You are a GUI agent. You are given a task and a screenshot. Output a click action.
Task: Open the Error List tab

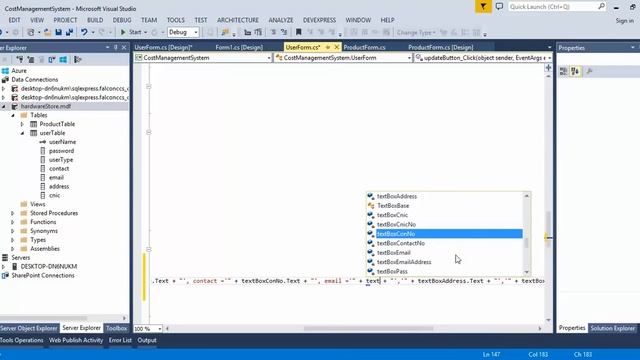click(120, 340)
